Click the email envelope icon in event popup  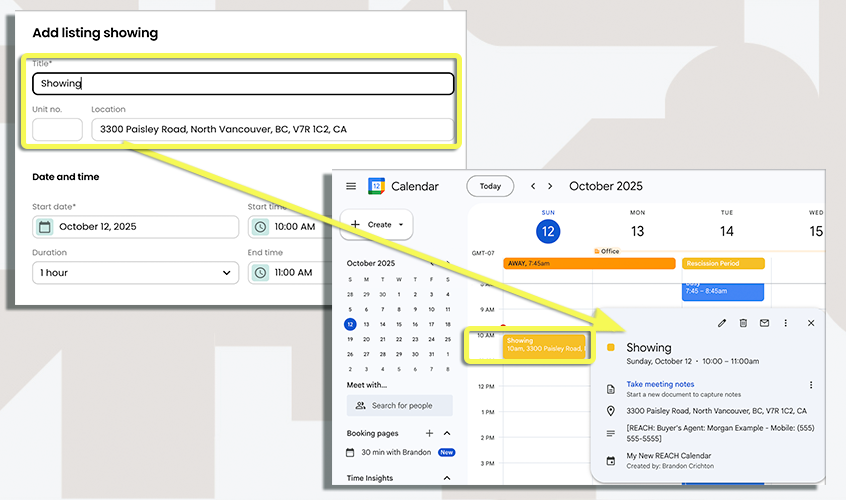(x=764, y=323)
